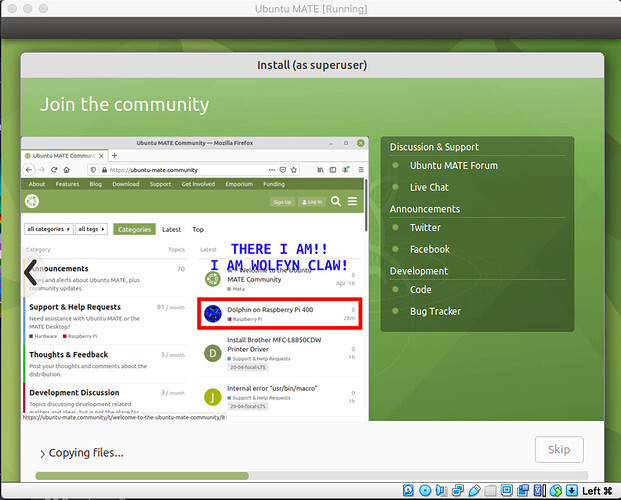Screen dimensions: 621x500
Task: Open the Support menu item
Action: coord(160,184)
